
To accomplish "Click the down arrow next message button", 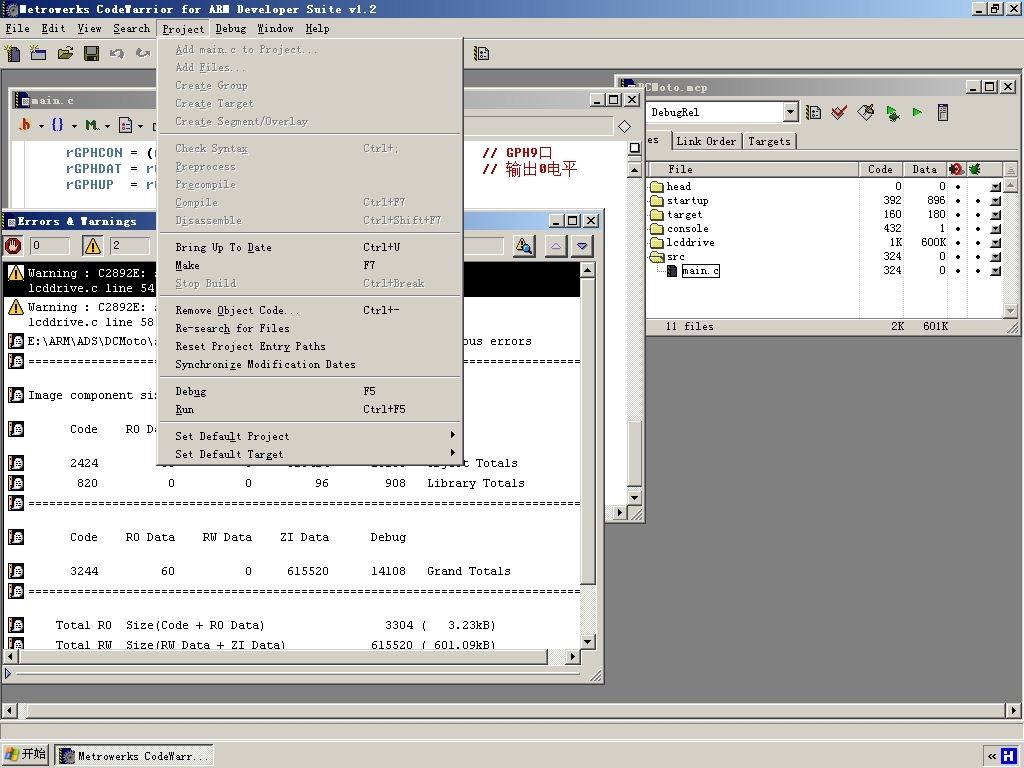I will [582, 246].
